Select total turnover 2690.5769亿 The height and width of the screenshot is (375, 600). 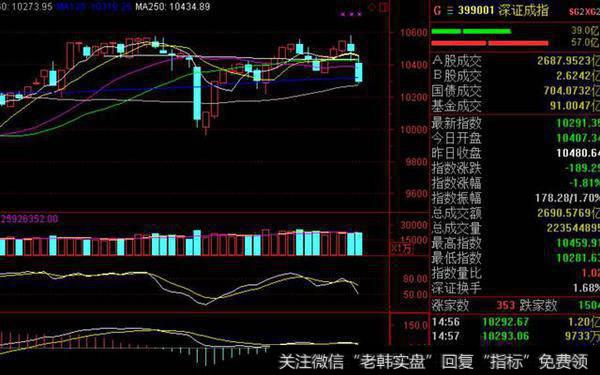click(568, 213)
